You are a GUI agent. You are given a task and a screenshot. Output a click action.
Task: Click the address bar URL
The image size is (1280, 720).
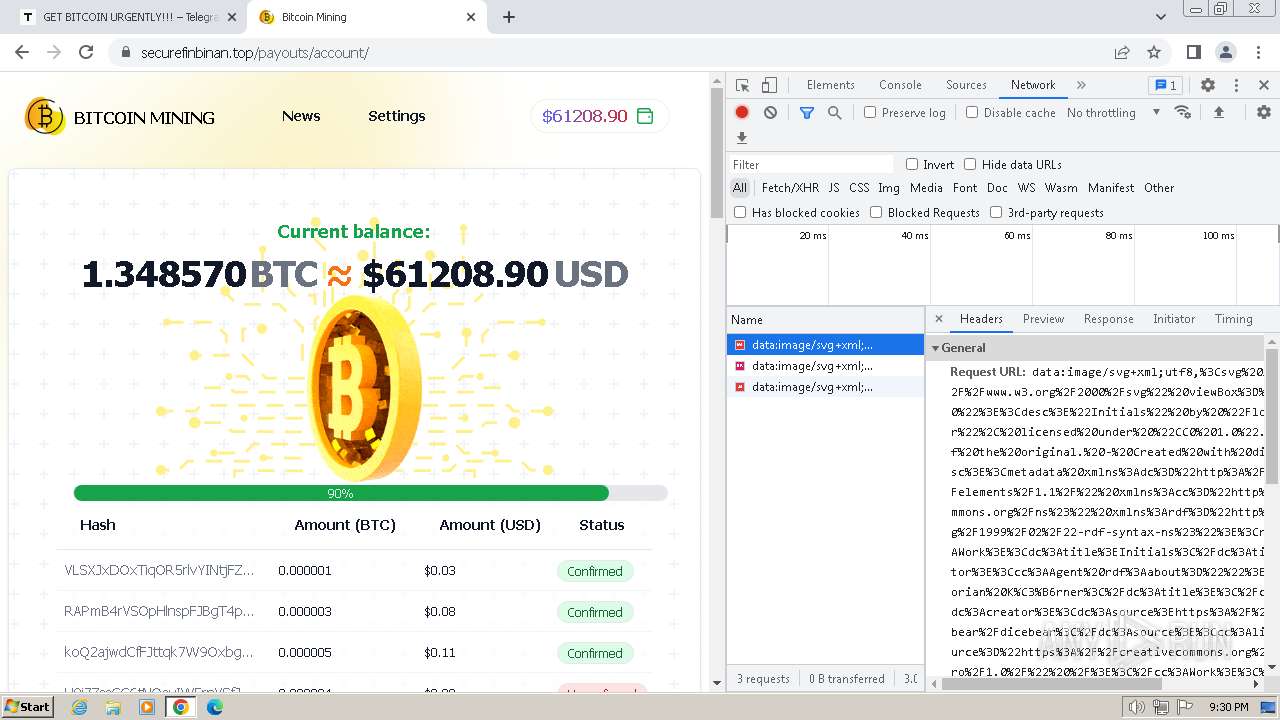pyautogui.click(x=255, y=53)
